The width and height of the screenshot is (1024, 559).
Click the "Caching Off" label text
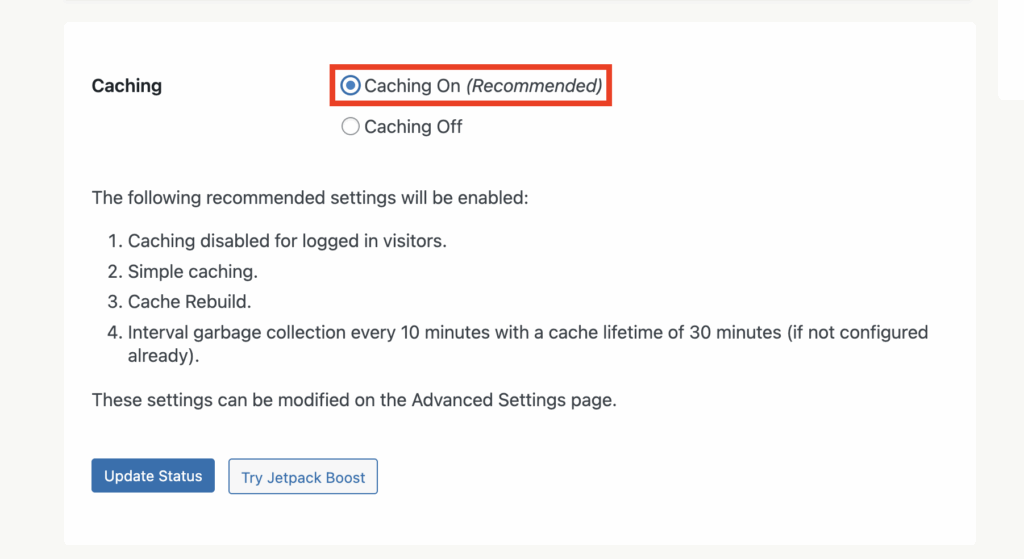coord(413,127)
